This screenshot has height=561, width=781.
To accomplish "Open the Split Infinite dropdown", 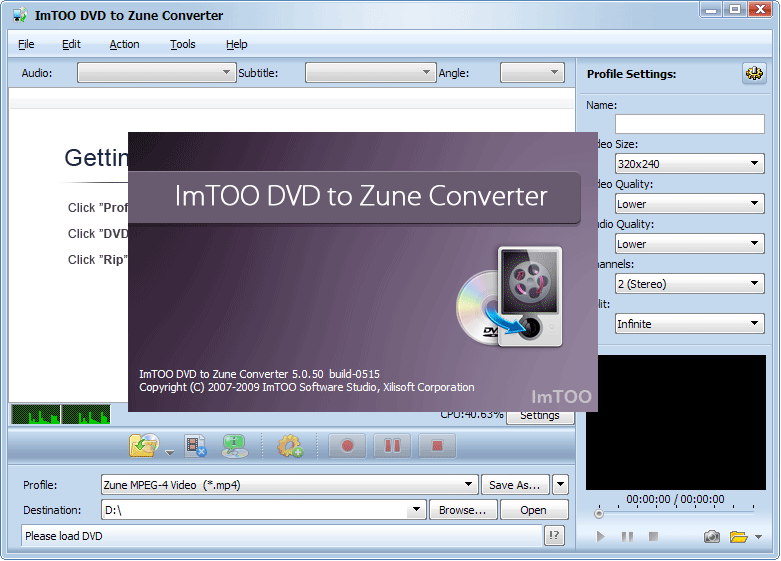I will coord(690,324).
